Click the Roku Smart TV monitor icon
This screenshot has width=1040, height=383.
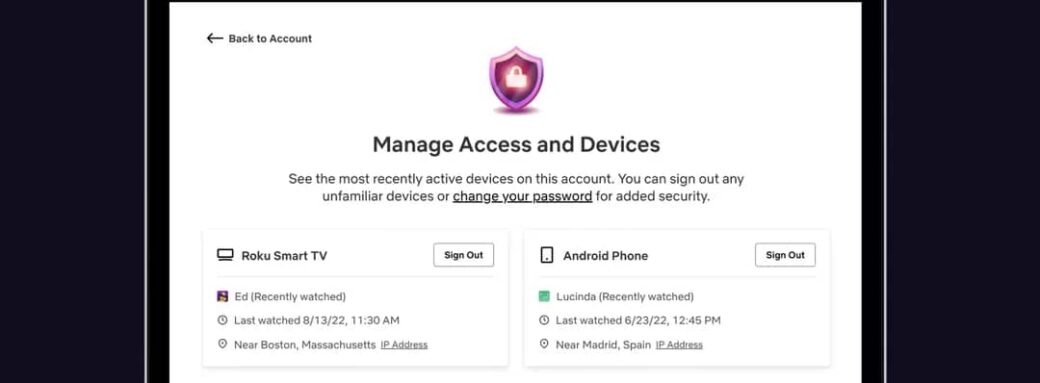tap(226, 256)
